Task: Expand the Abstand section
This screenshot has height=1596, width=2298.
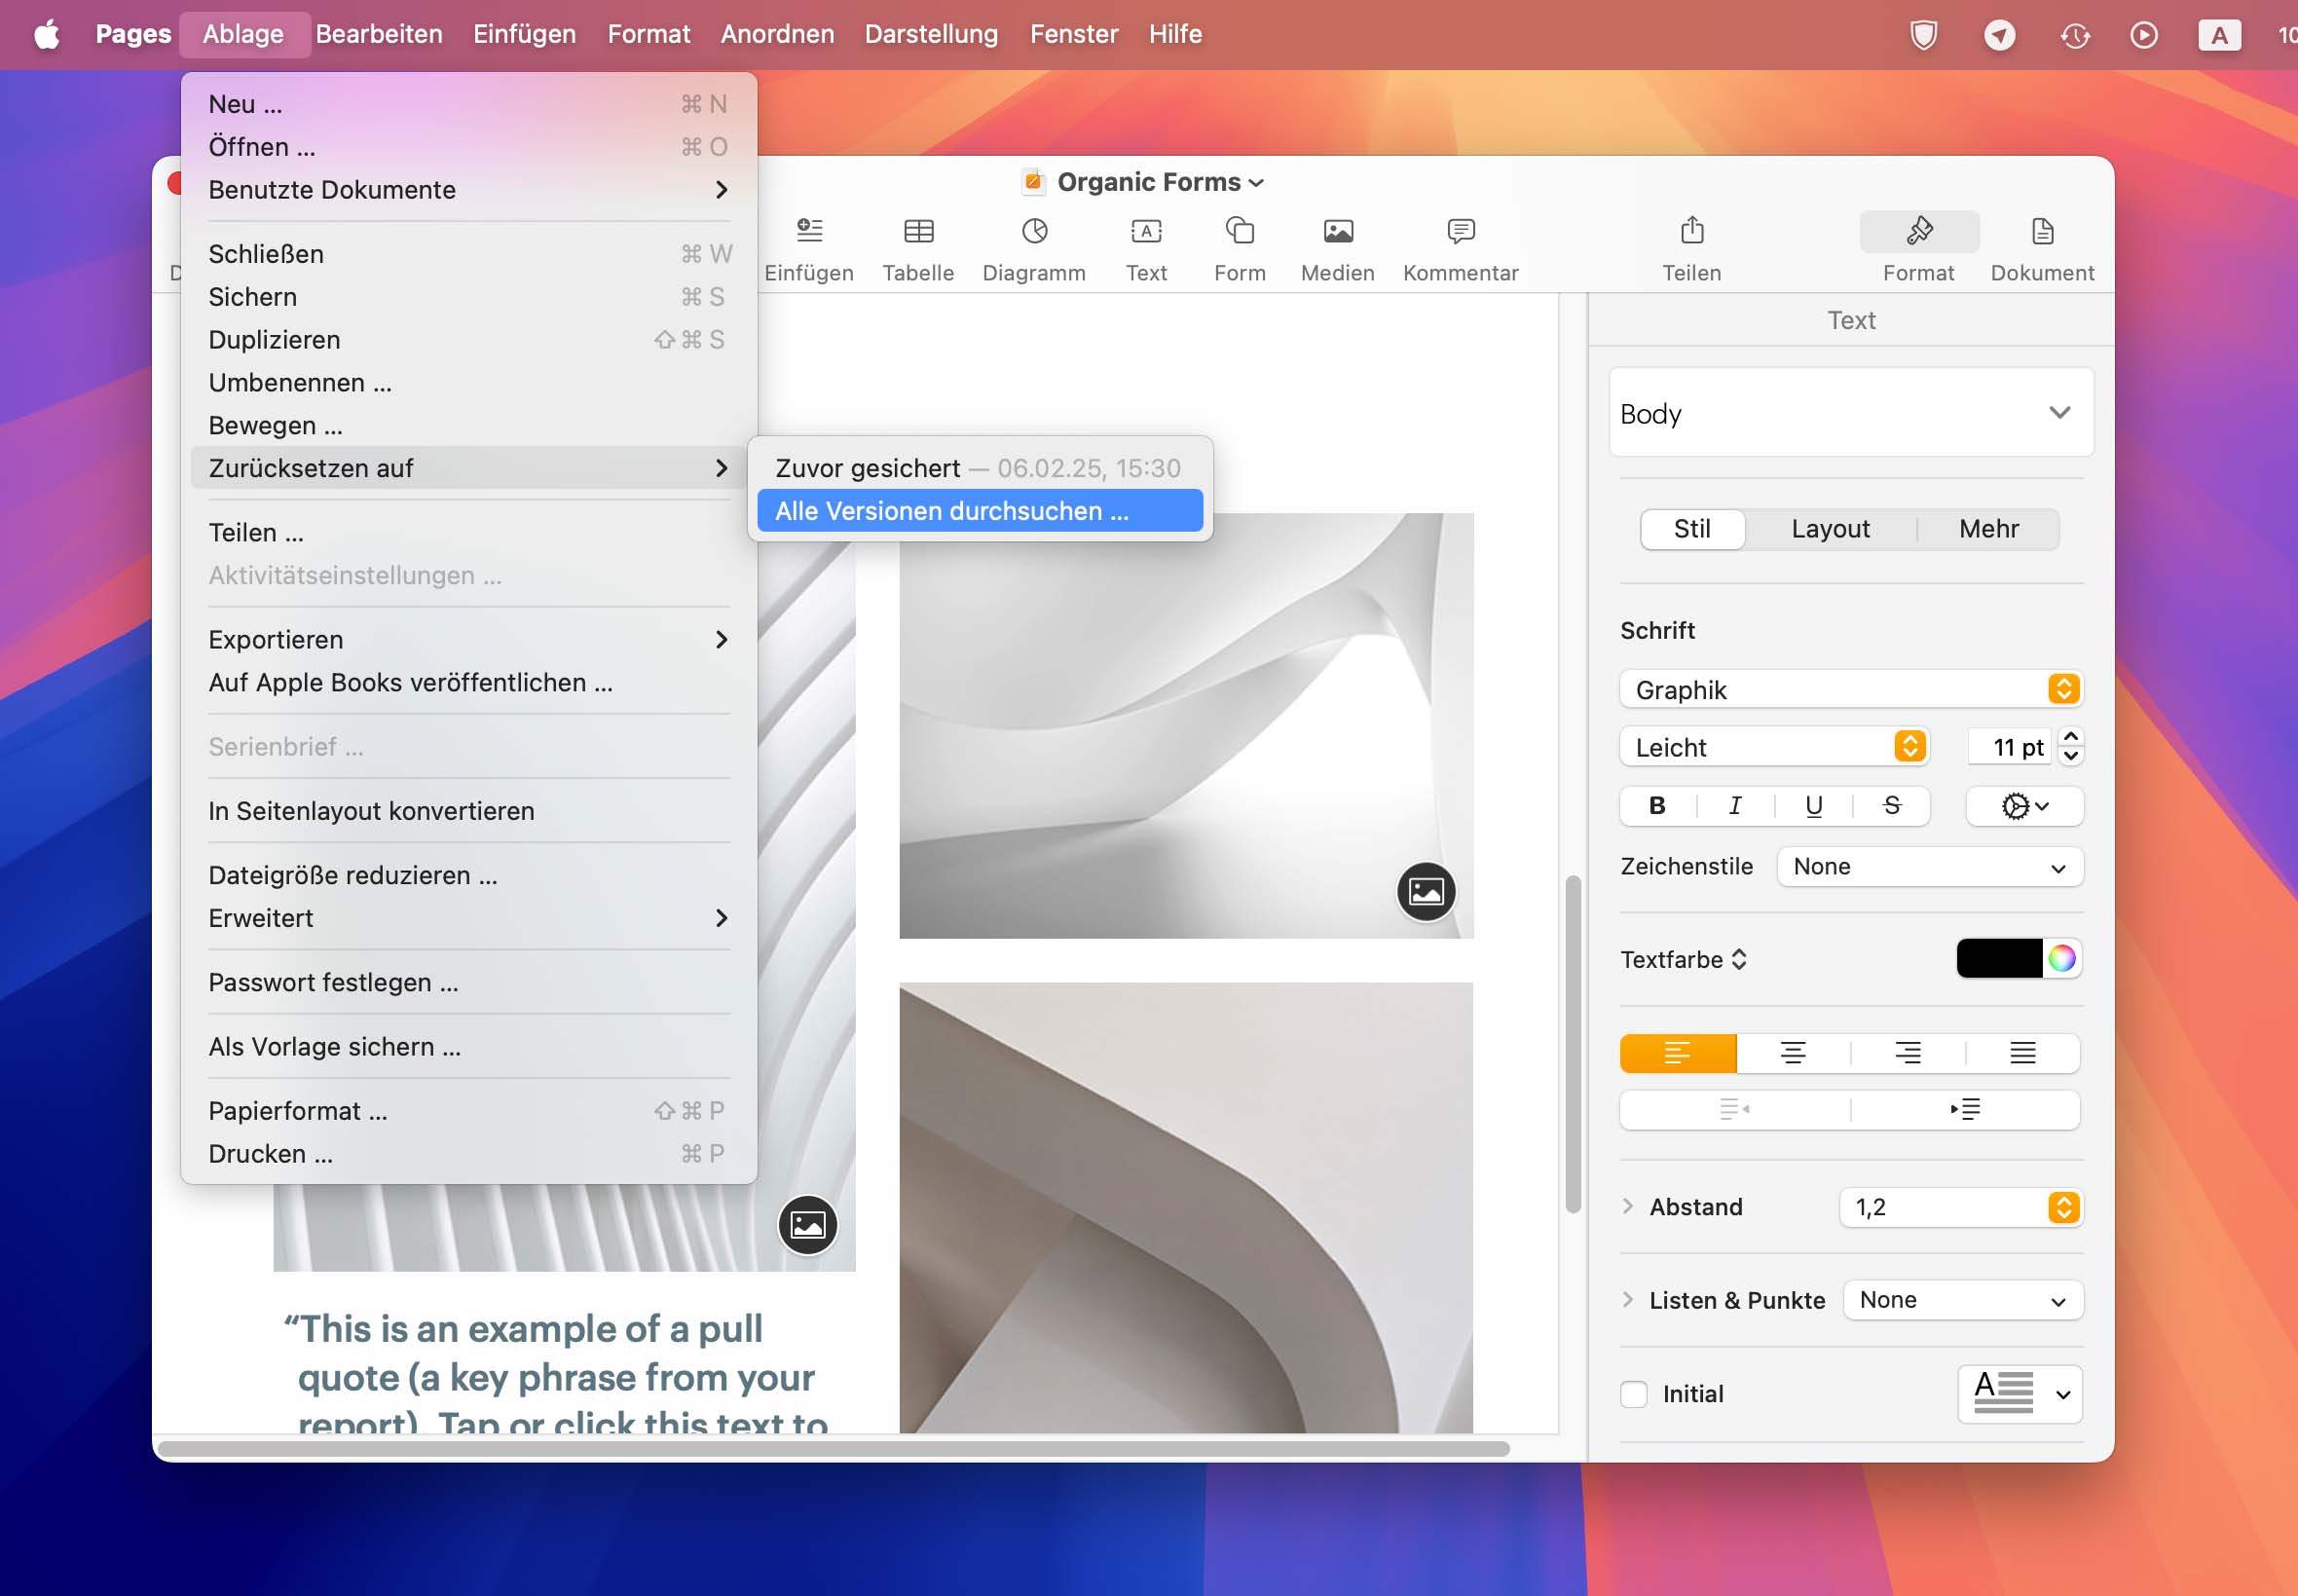Action: (x=1627, y=1207)
